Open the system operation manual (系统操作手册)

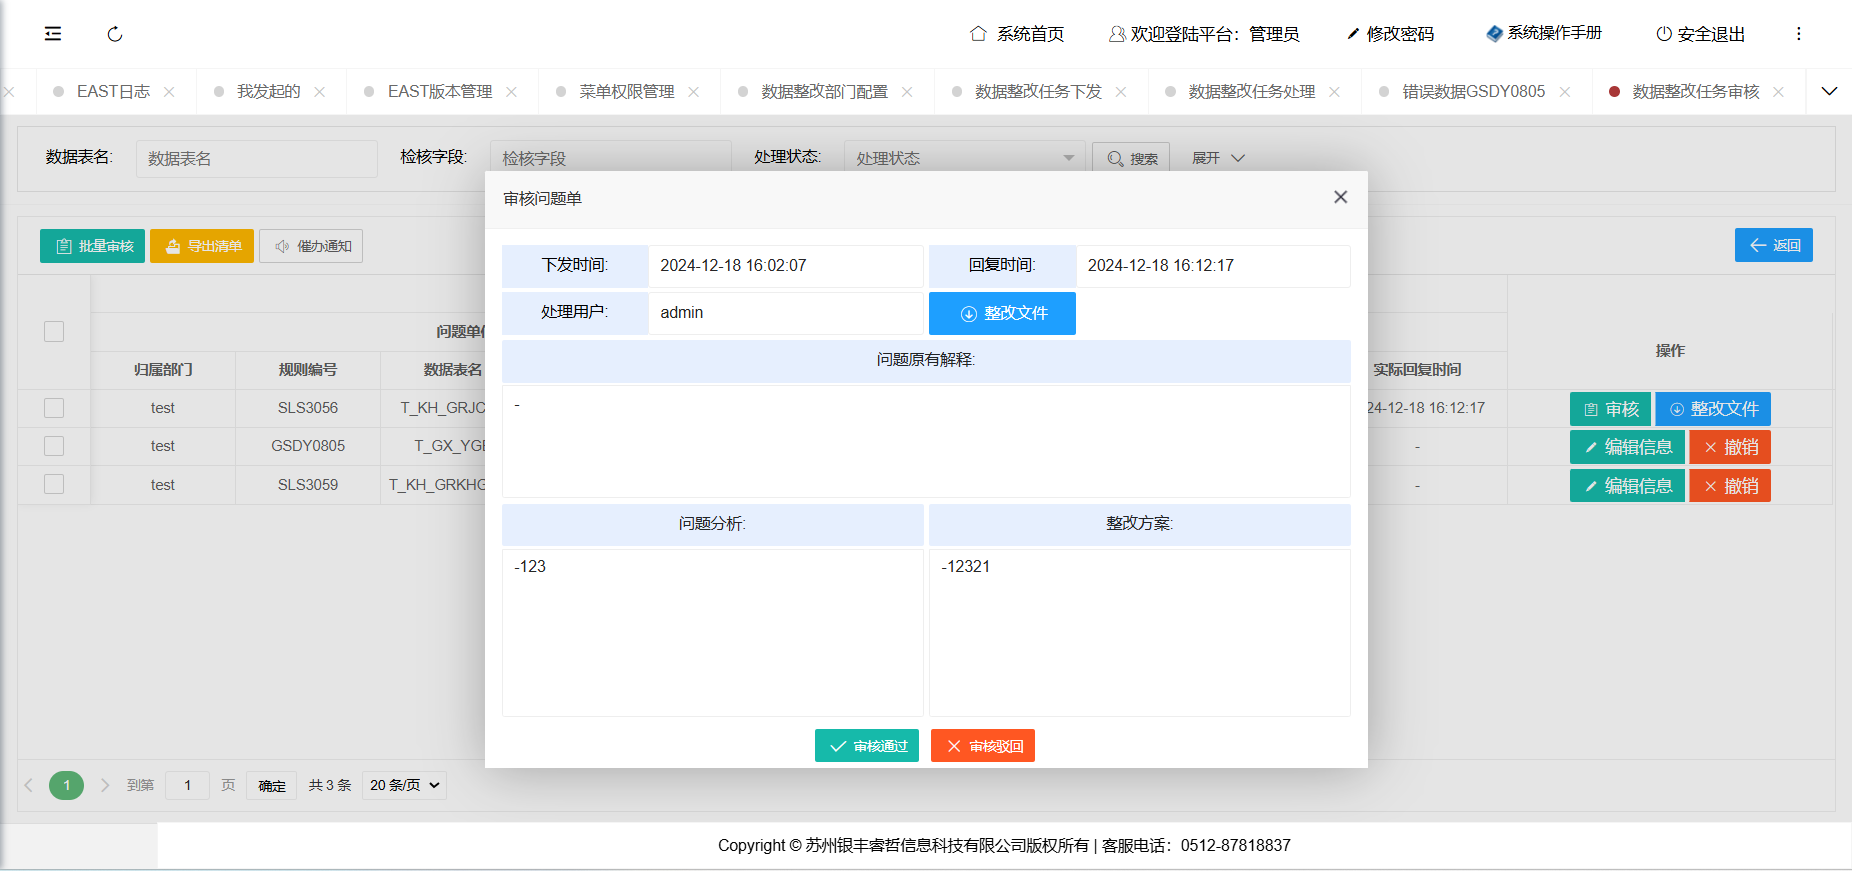coord(1544,33)
